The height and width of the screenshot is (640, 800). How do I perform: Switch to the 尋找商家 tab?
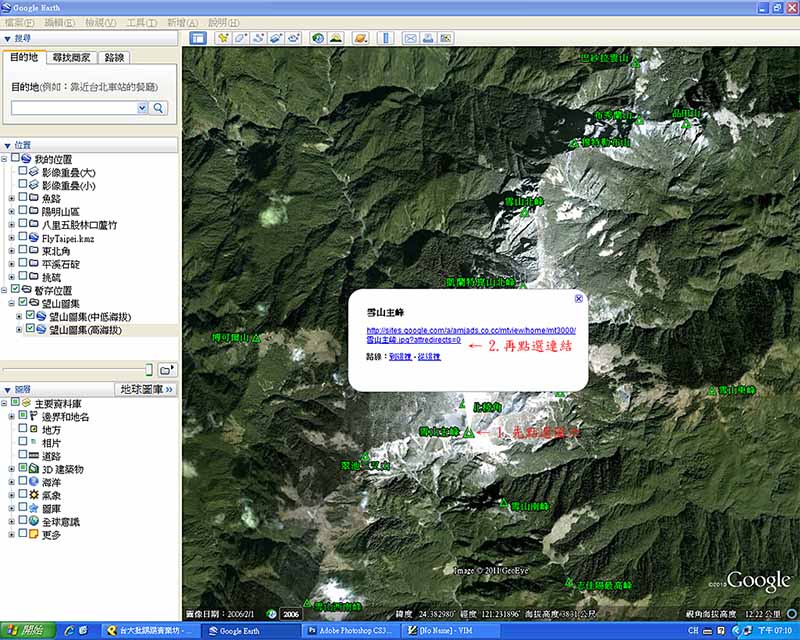[71, 58]
